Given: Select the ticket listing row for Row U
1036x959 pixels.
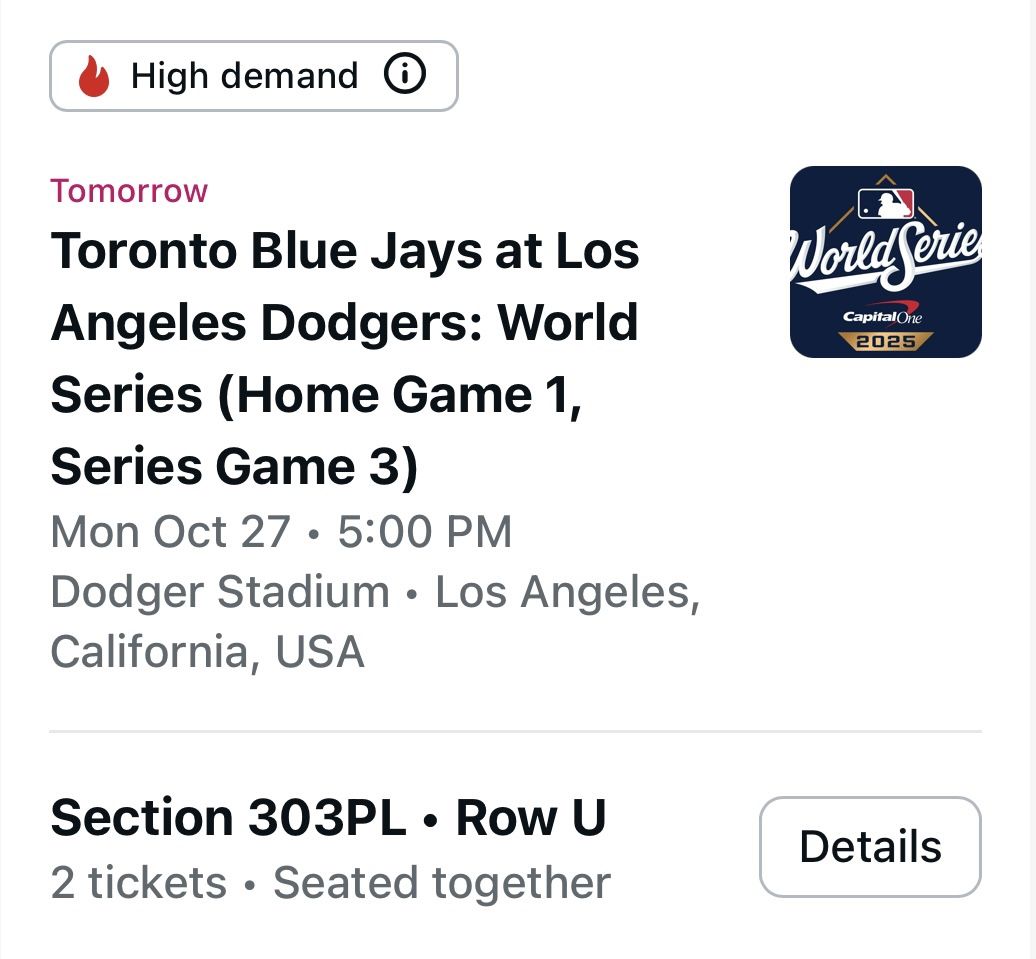Looking at the screenshot, I should point(400,846).
